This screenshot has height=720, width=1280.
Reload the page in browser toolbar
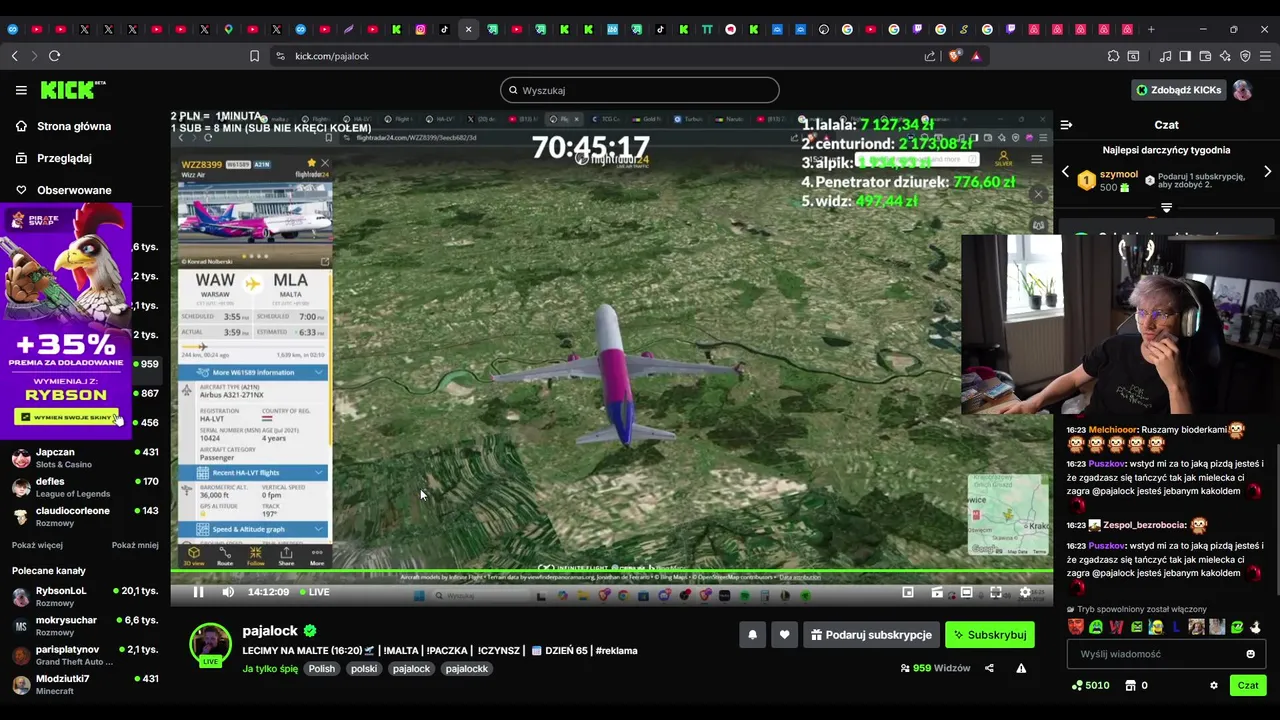(x=54, y=56)
